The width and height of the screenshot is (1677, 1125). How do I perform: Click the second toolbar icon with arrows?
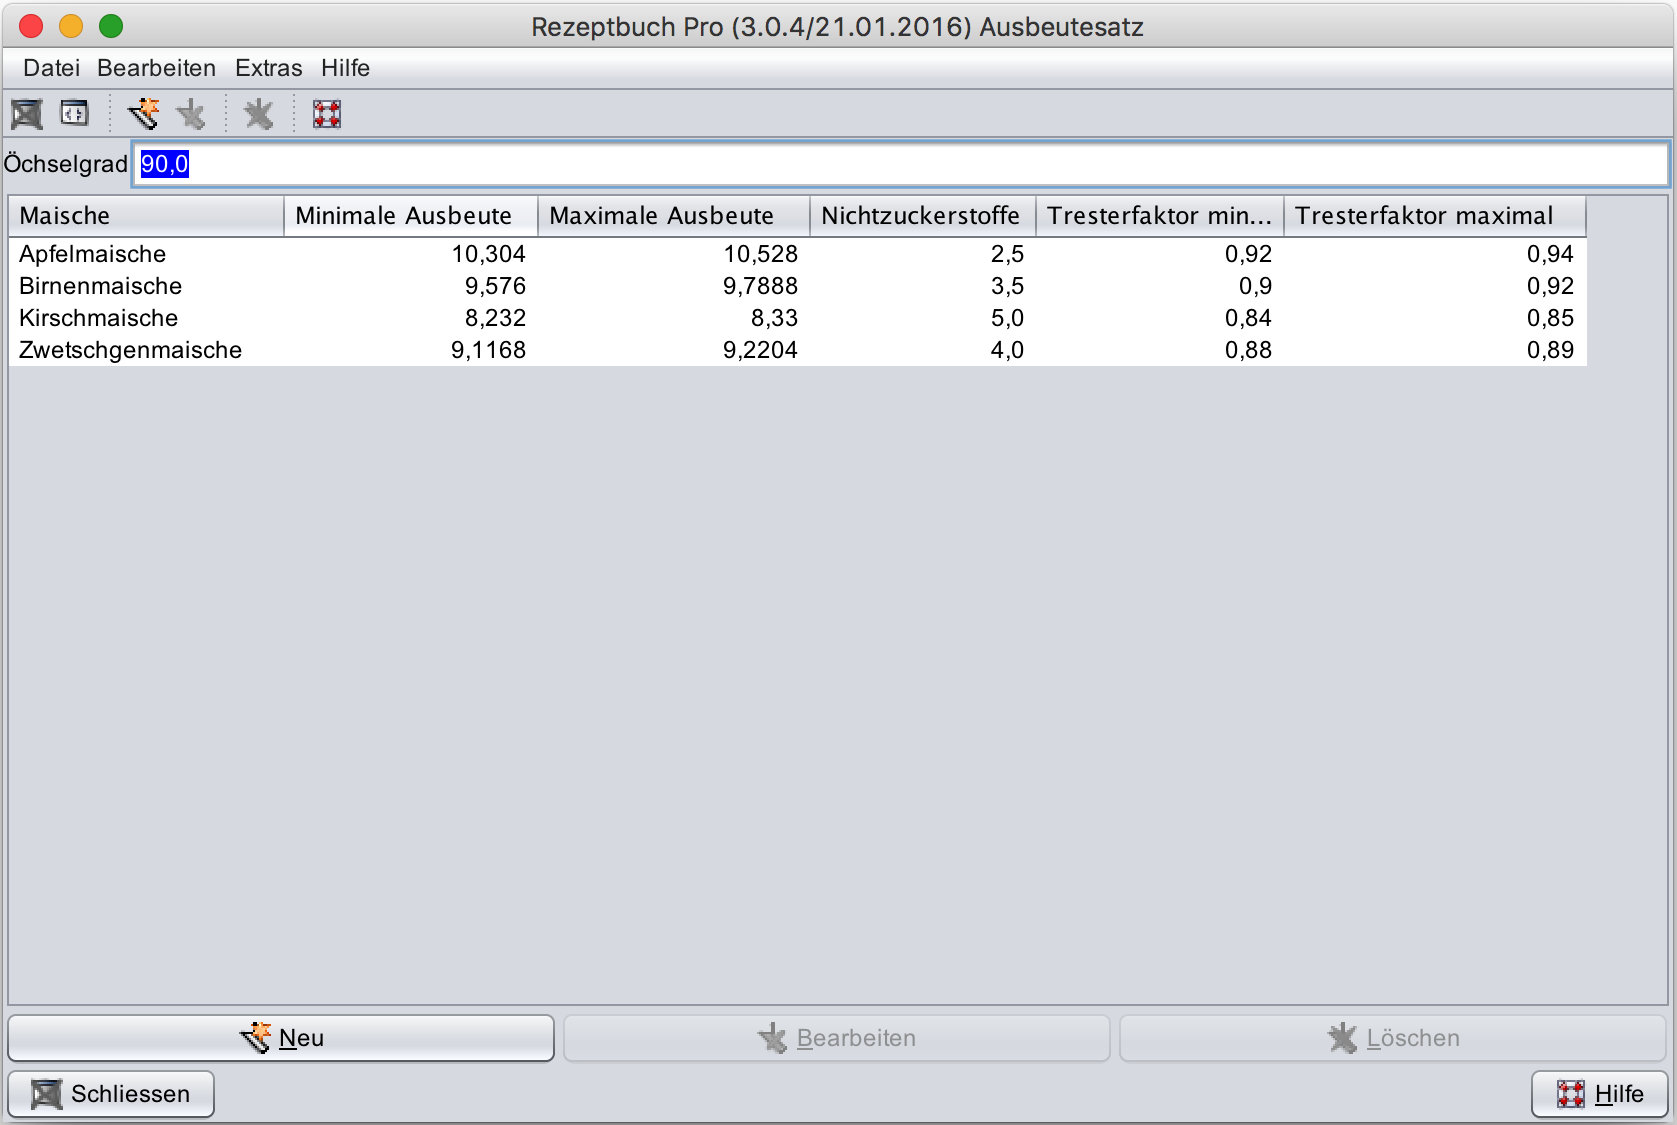point(75,114)
